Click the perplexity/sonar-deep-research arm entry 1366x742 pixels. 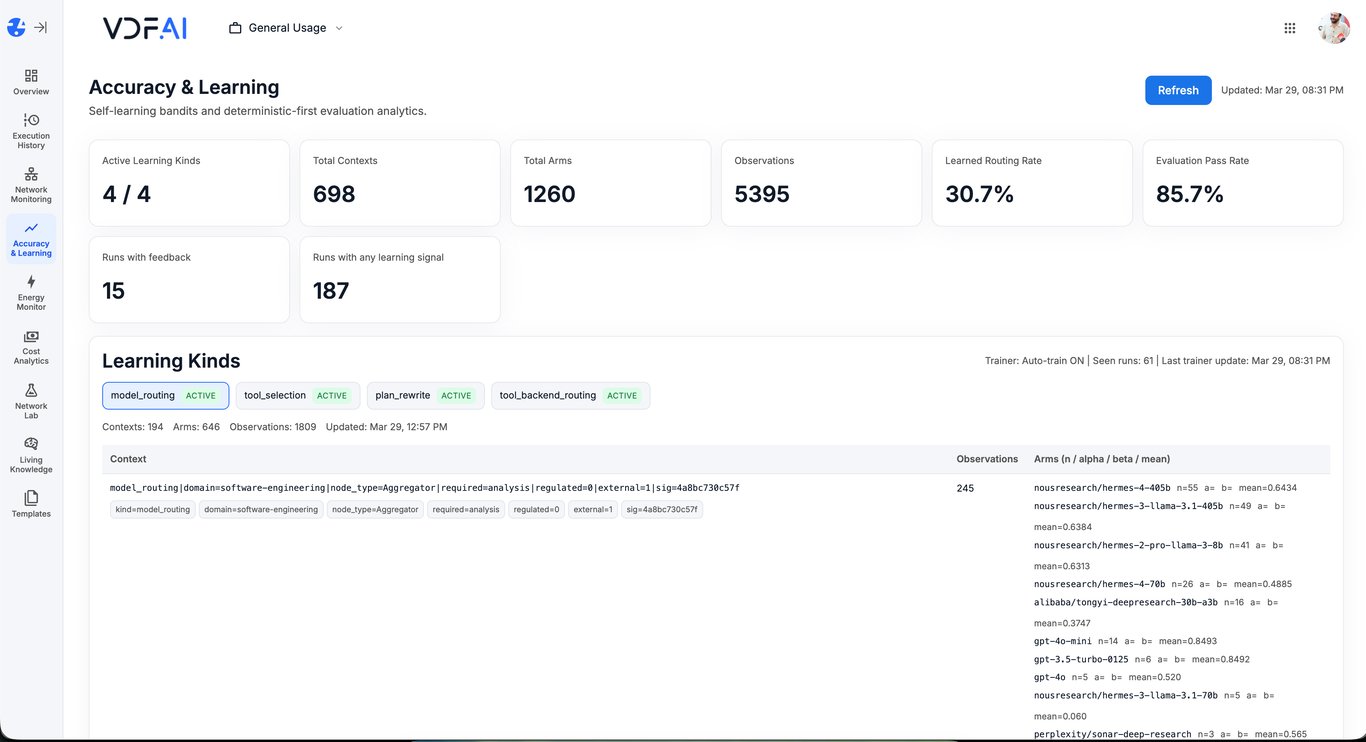1170,734
